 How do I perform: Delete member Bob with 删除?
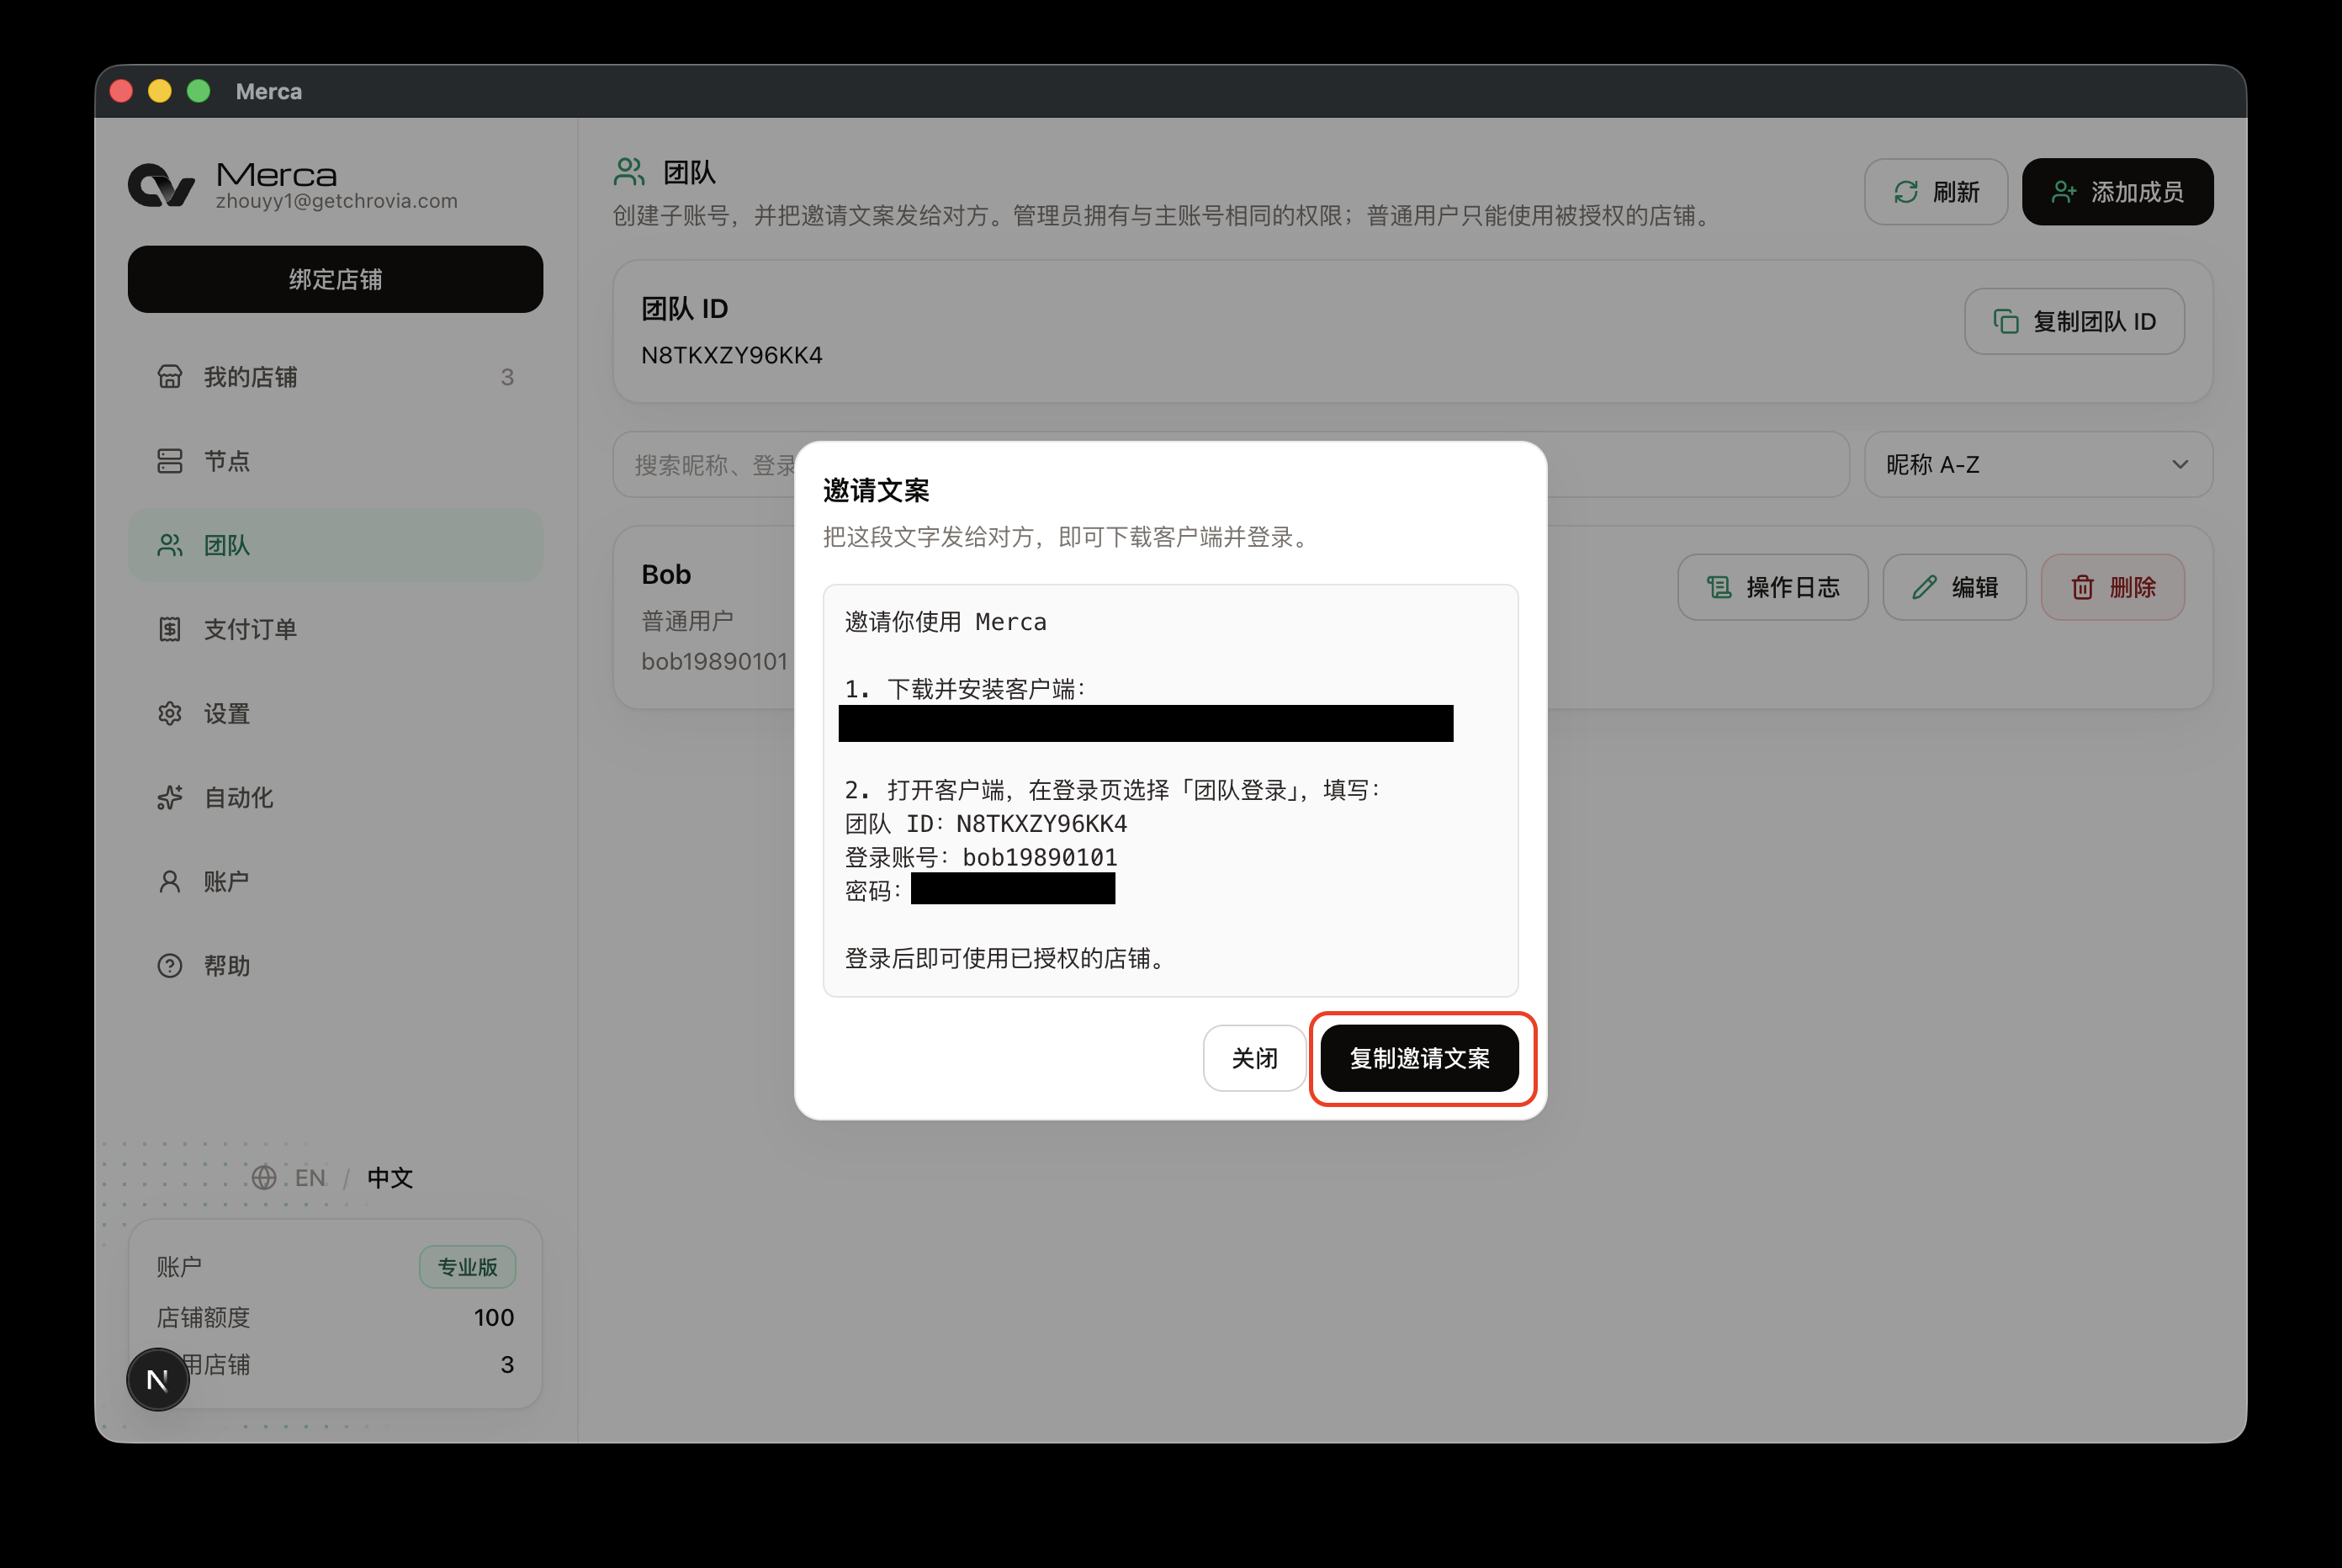2112,587
